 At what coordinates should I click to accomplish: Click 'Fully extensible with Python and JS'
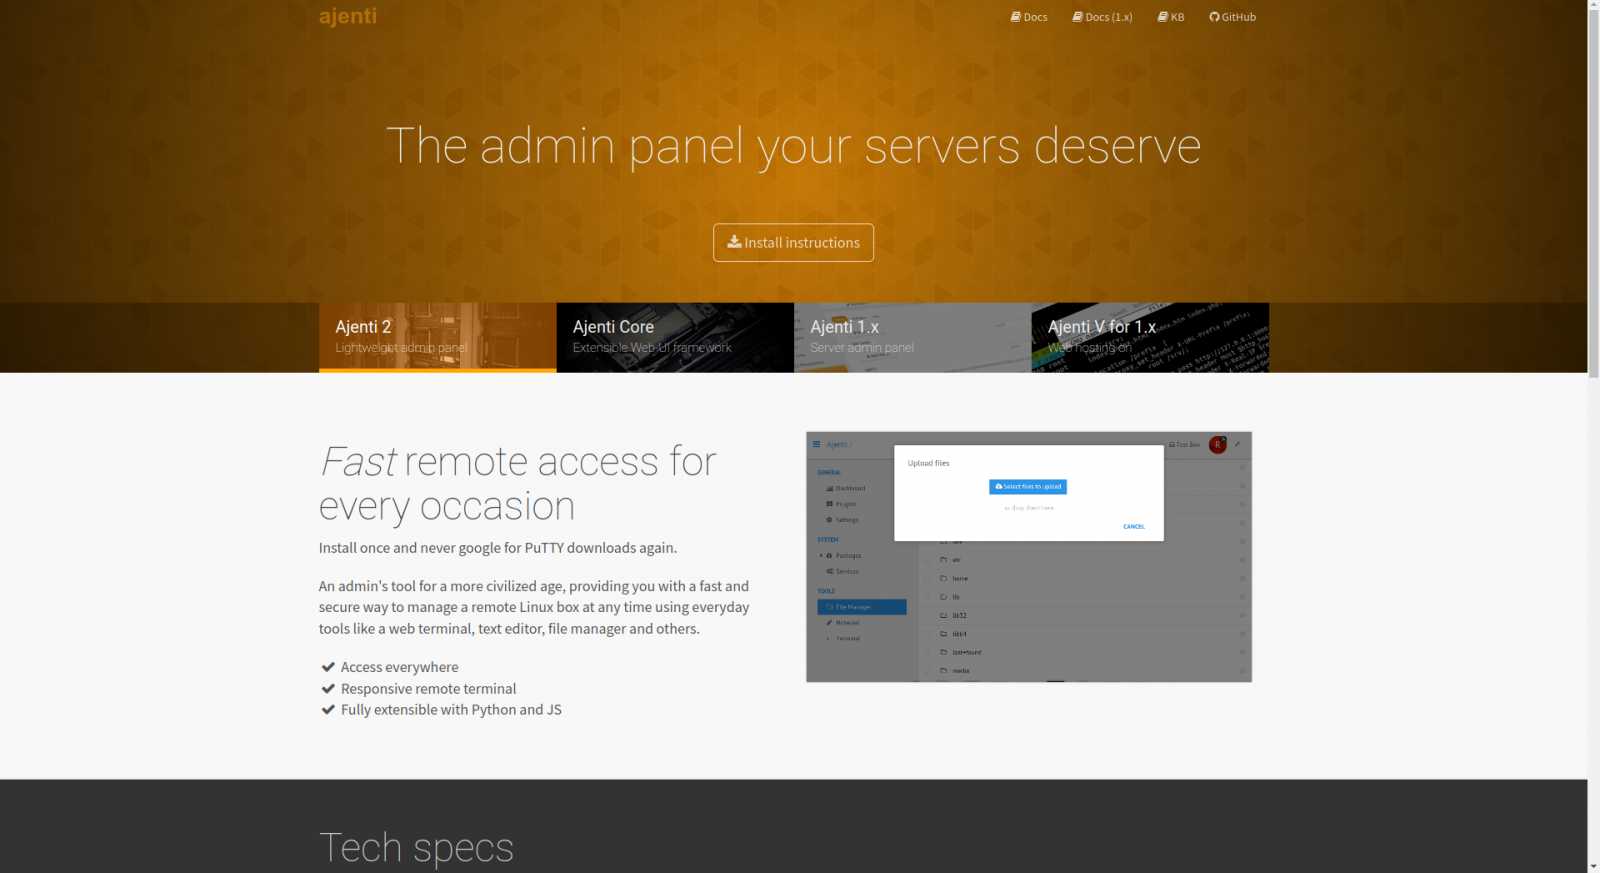pos(451,710)
